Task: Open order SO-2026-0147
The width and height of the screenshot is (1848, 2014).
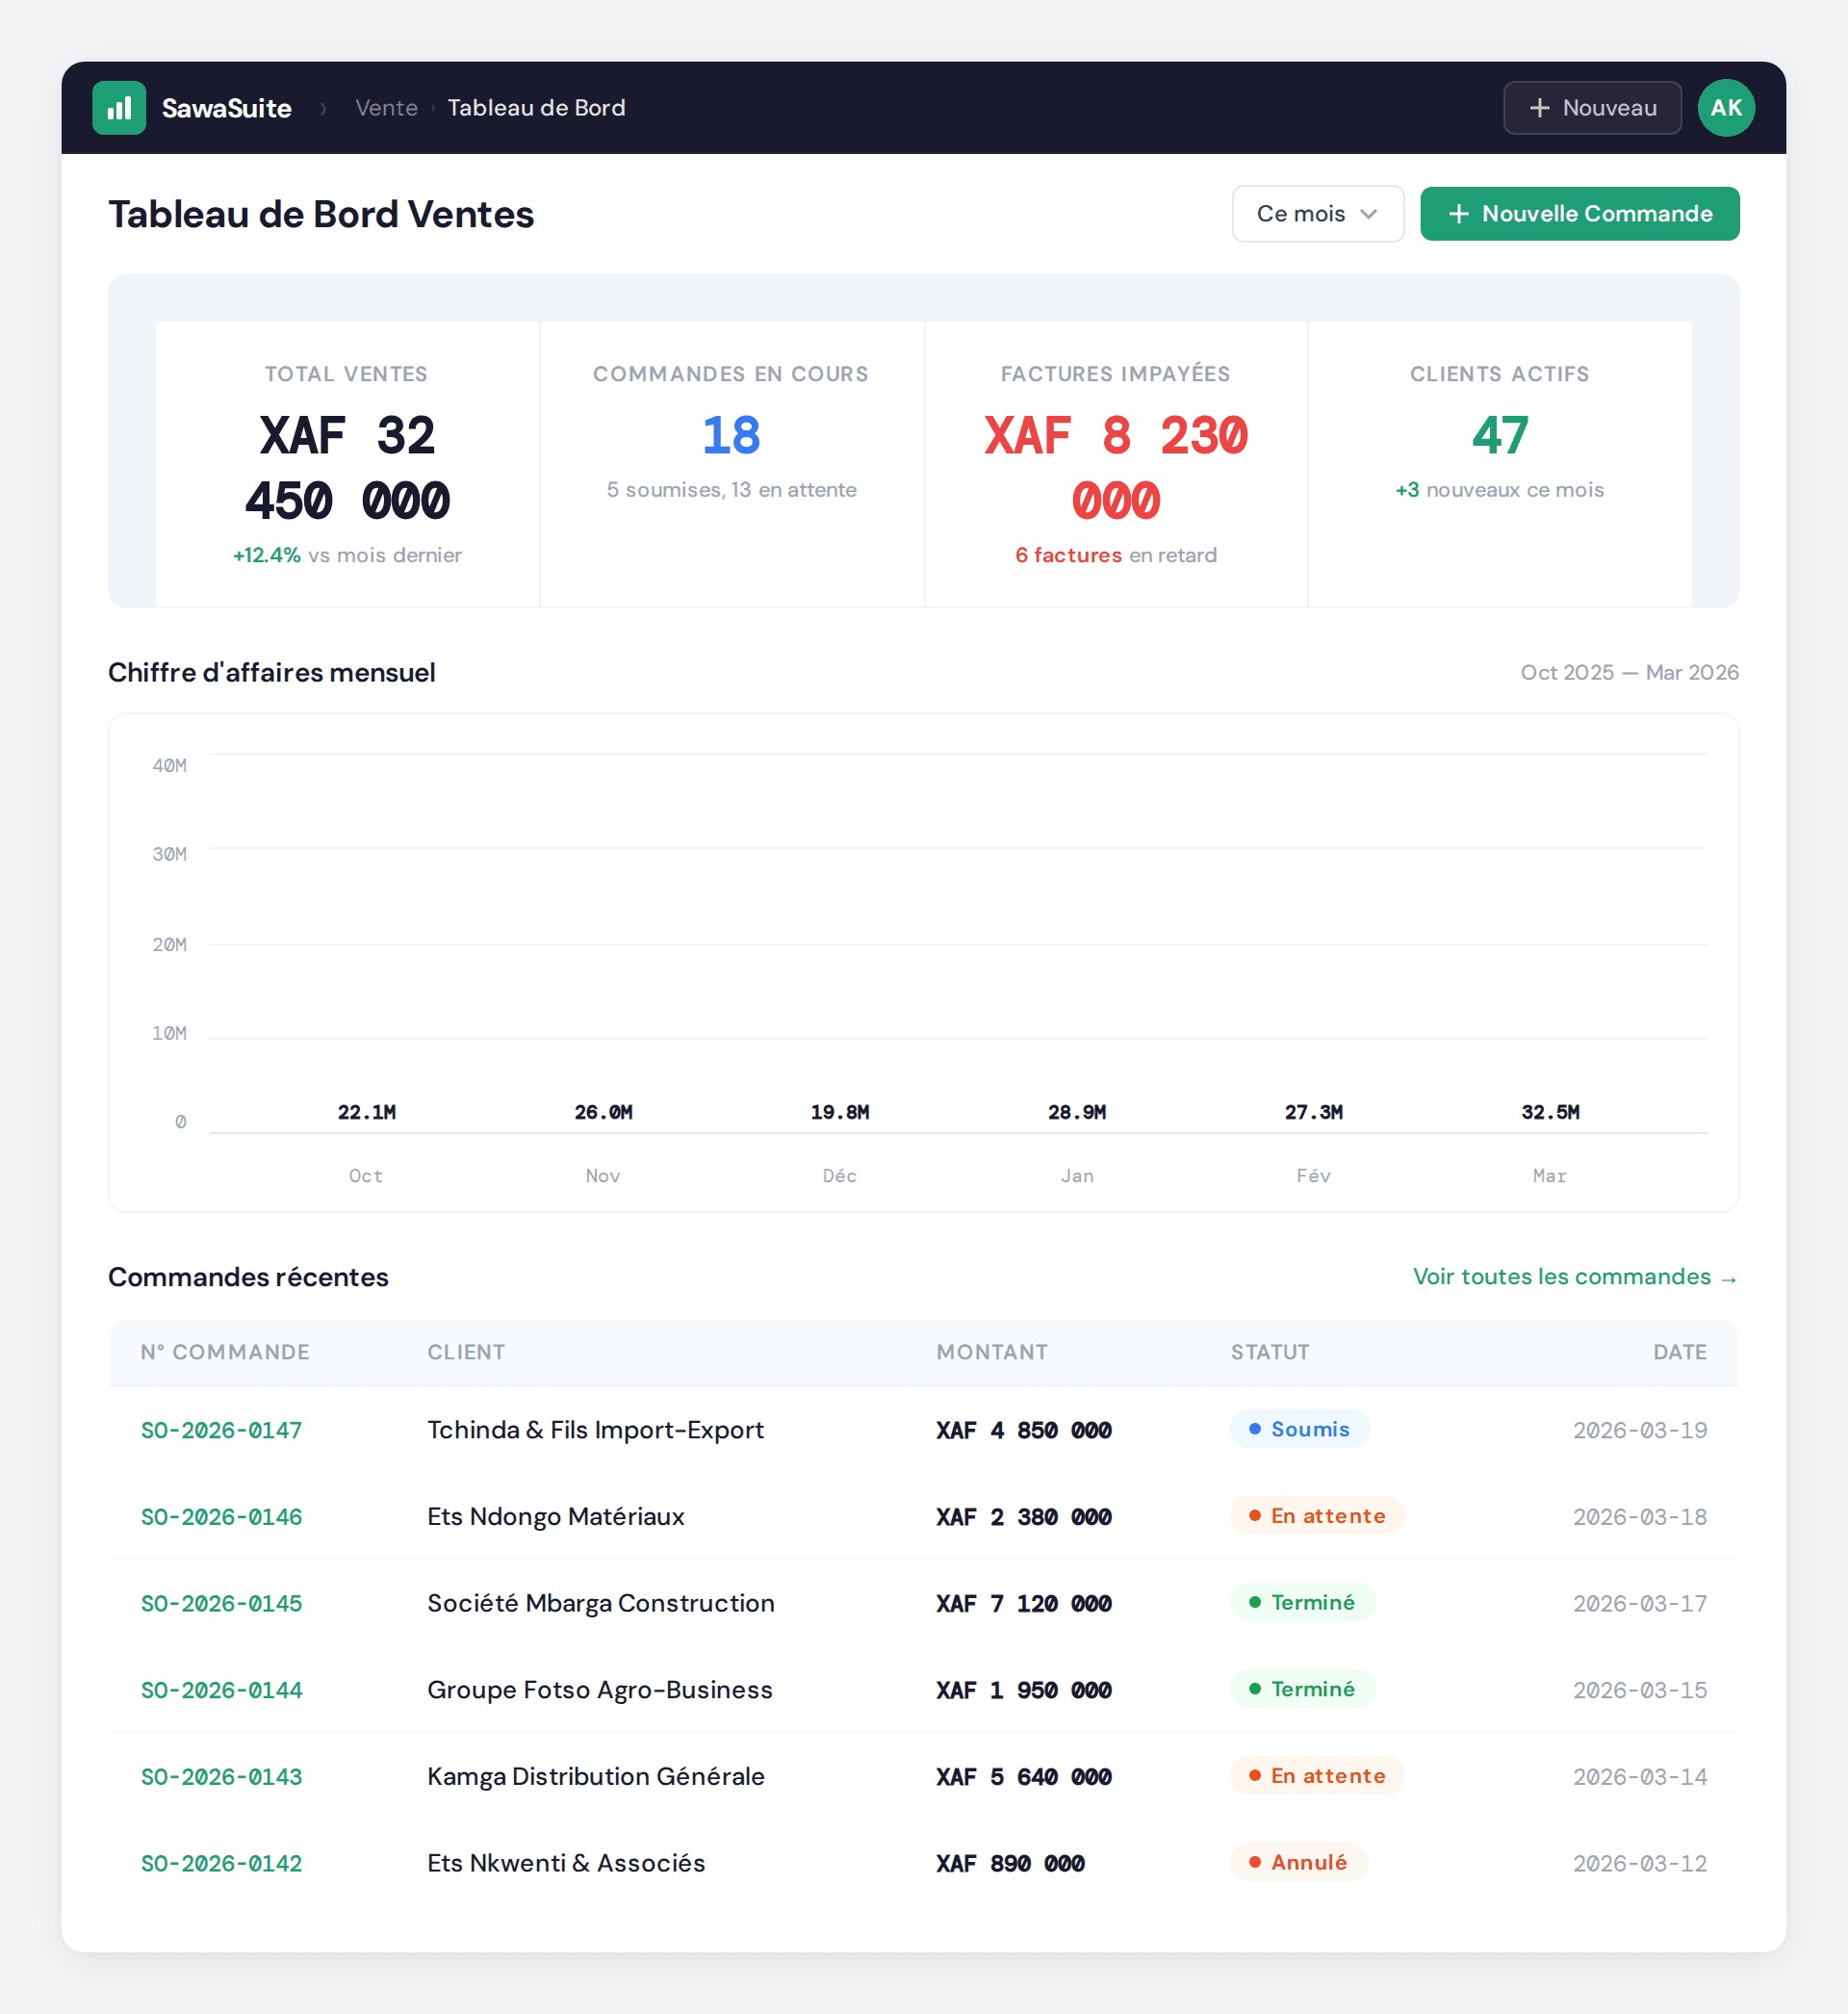Action: click(x=221, y=1430)
